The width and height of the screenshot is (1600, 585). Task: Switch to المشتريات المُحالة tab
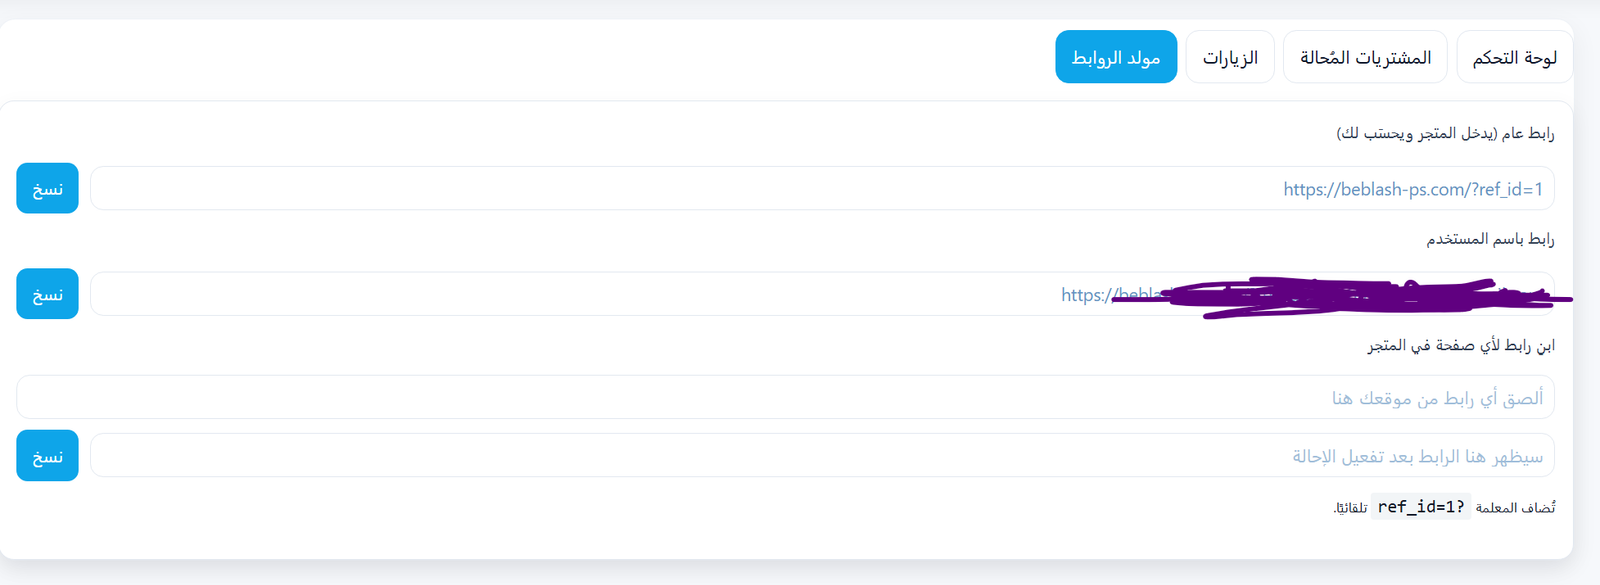pos(1365,57)
